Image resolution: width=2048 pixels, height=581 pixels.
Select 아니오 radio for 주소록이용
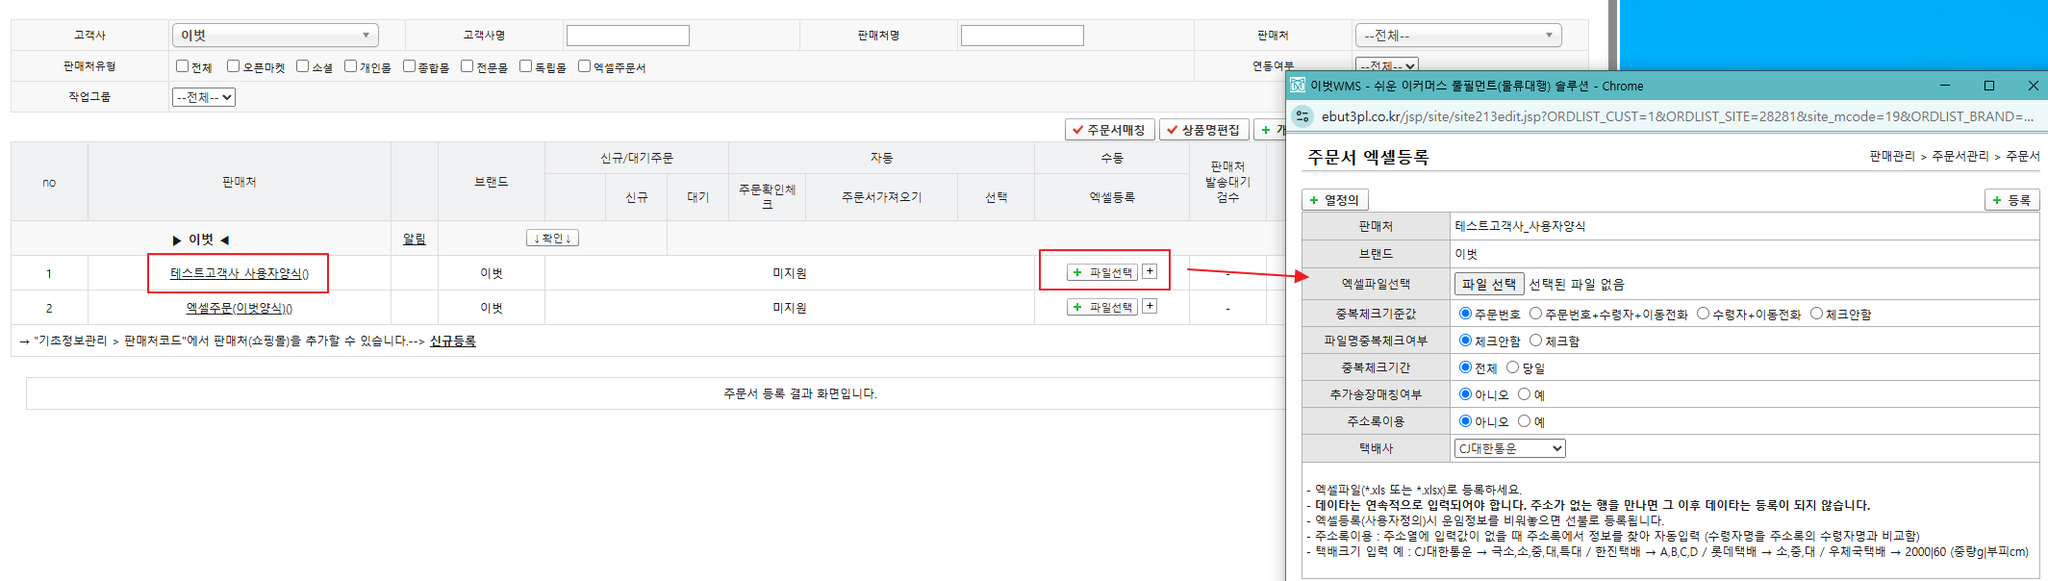tap(1465, 421)
